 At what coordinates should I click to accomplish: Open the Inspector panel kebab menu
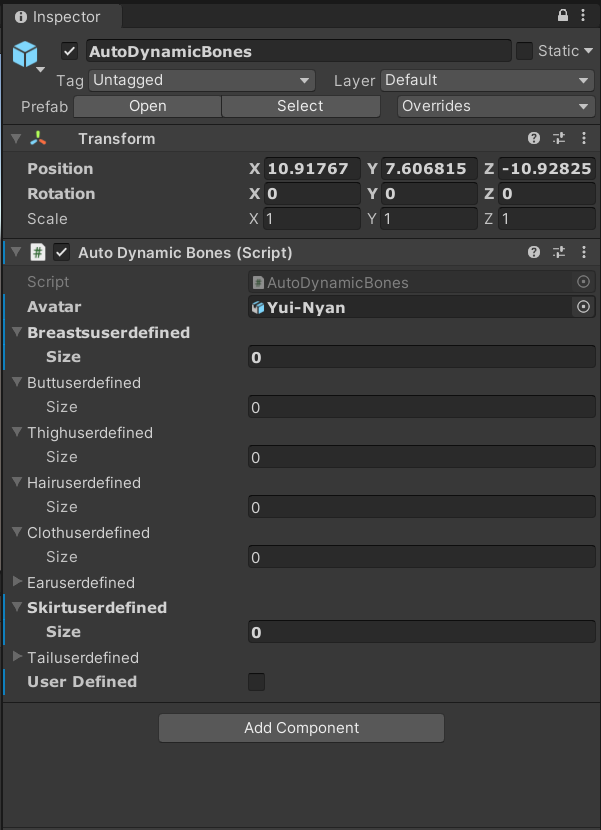coord(585,16)
